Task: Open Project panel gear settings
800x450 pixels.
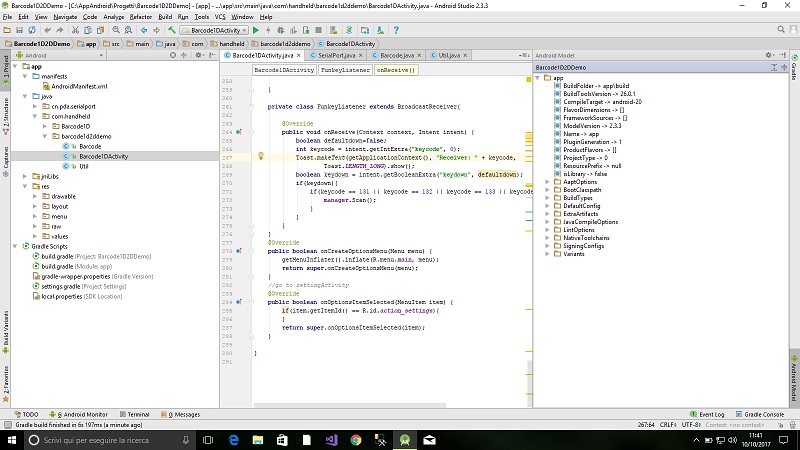Action: point(198,55)
